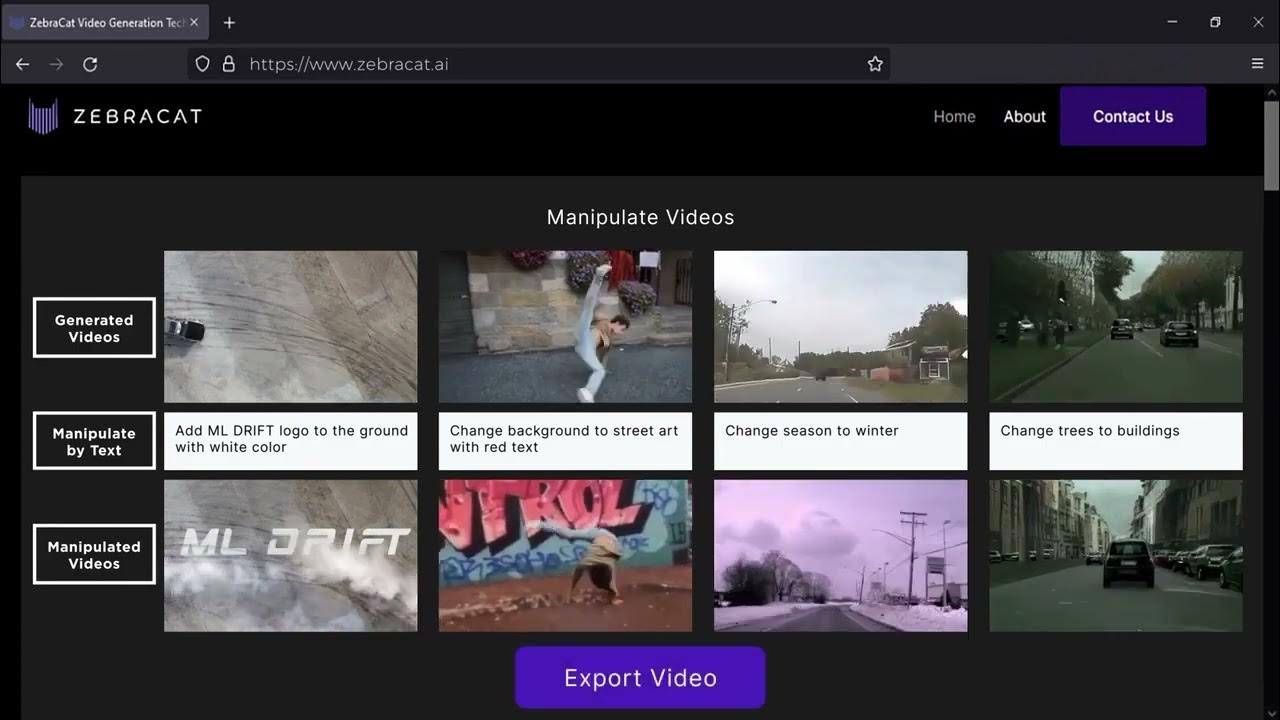The width and height of the screenshot is (1280, 720).
Task: Click the 'Change season to winter' prompt field
Action: 841,441
